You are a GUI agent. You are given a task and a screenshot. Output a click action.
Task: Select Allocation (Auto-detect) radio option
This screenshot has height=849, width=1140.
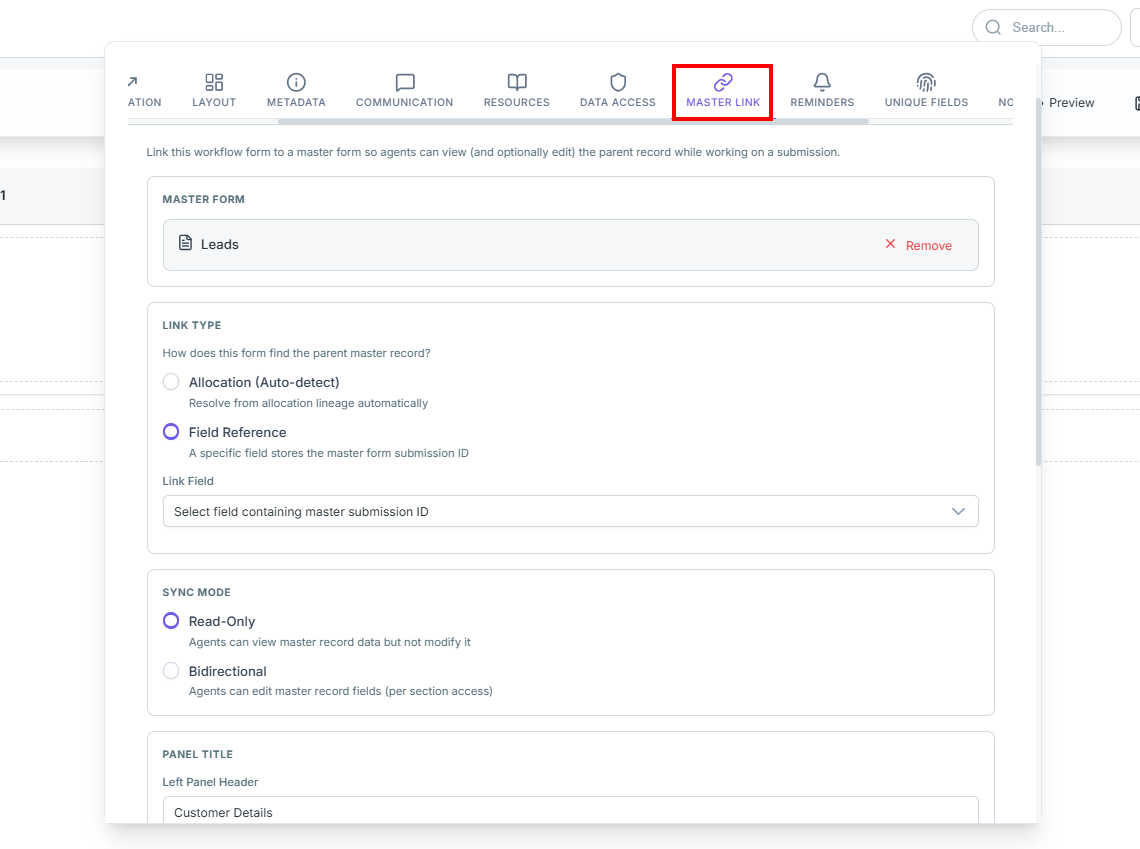171,382
